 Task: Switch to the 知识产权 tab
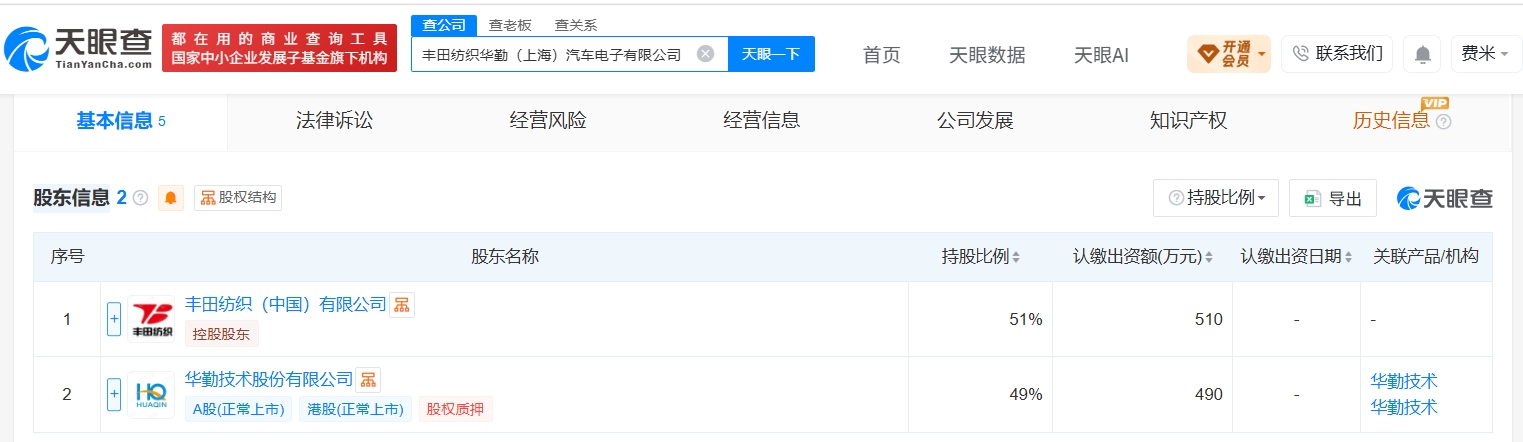[x=1188, y=121]
